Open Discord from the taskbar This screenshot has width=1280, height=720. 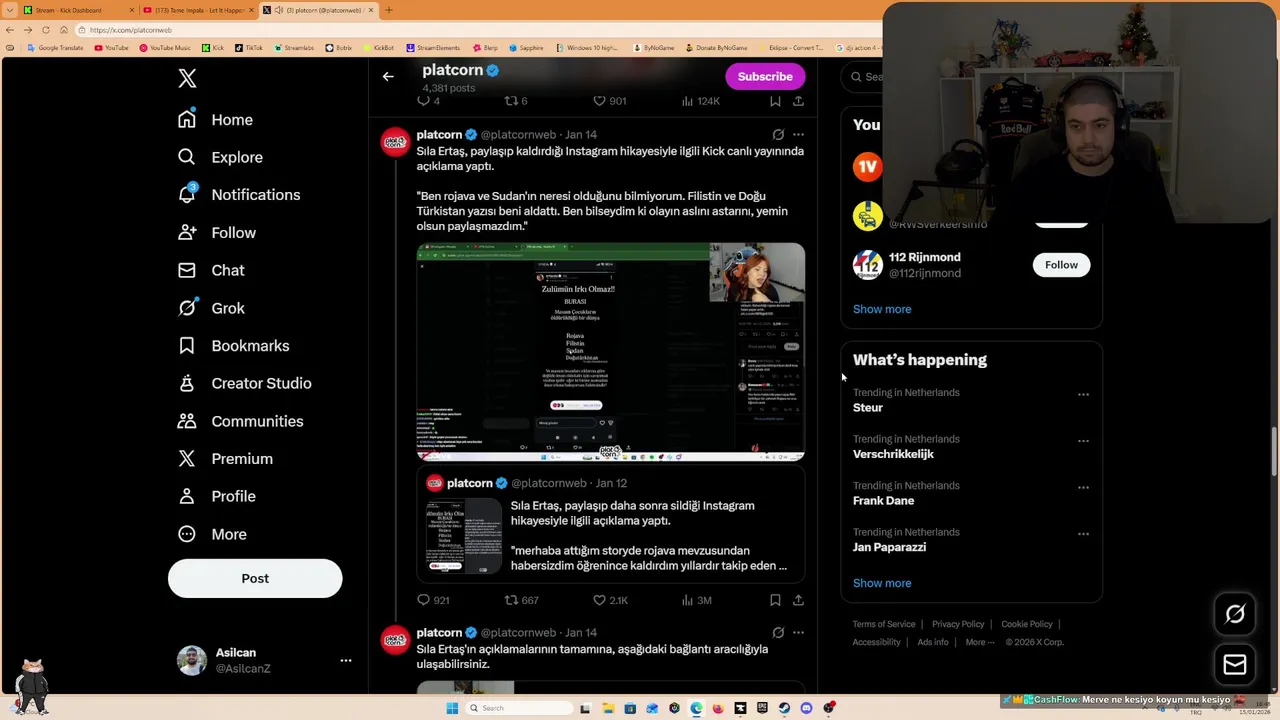[x=806, y=708]
